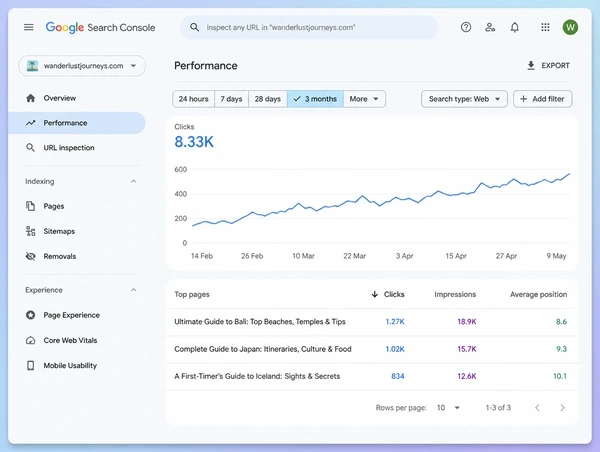Go to next page of table rows
This screenshot has width=600, height=452.
pyautogui.click(x=562, y=408)
